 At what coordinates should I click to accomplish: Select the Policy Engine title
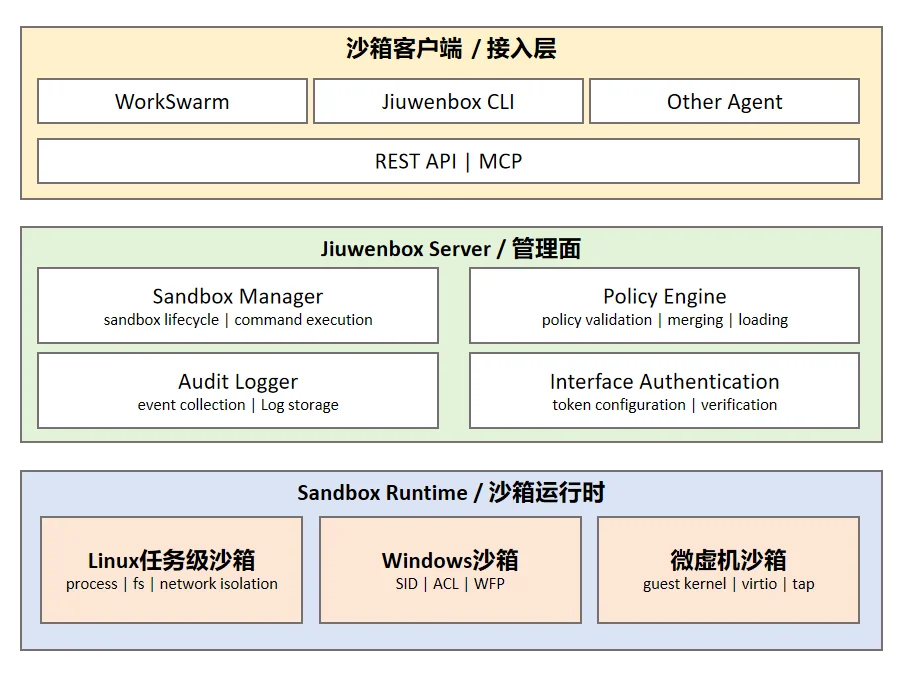[665, 297]
